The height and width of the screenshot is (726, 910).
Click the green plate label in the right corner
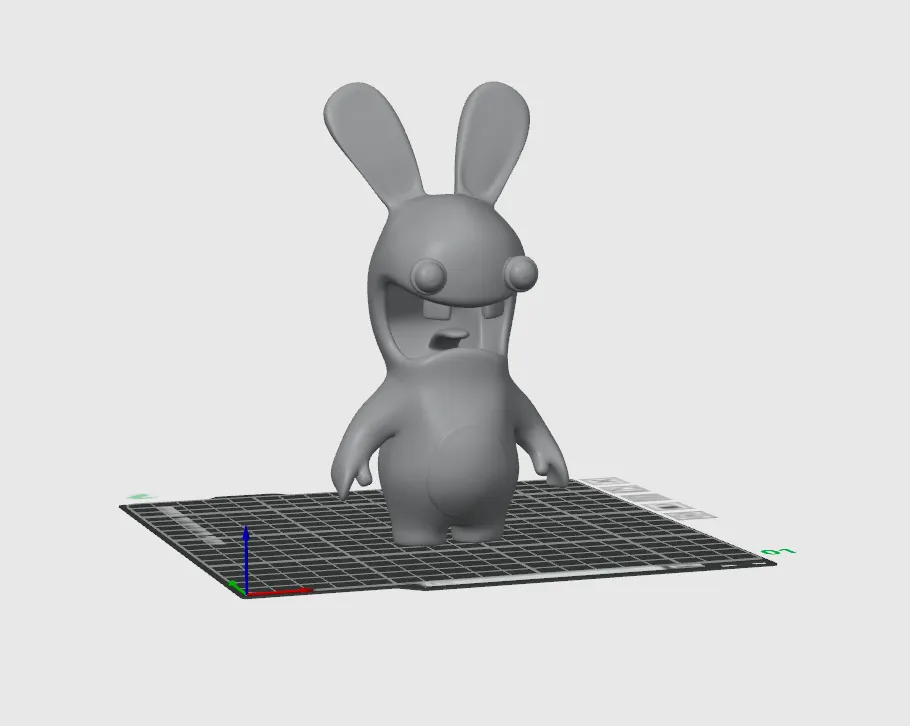[x=776, y=552]
